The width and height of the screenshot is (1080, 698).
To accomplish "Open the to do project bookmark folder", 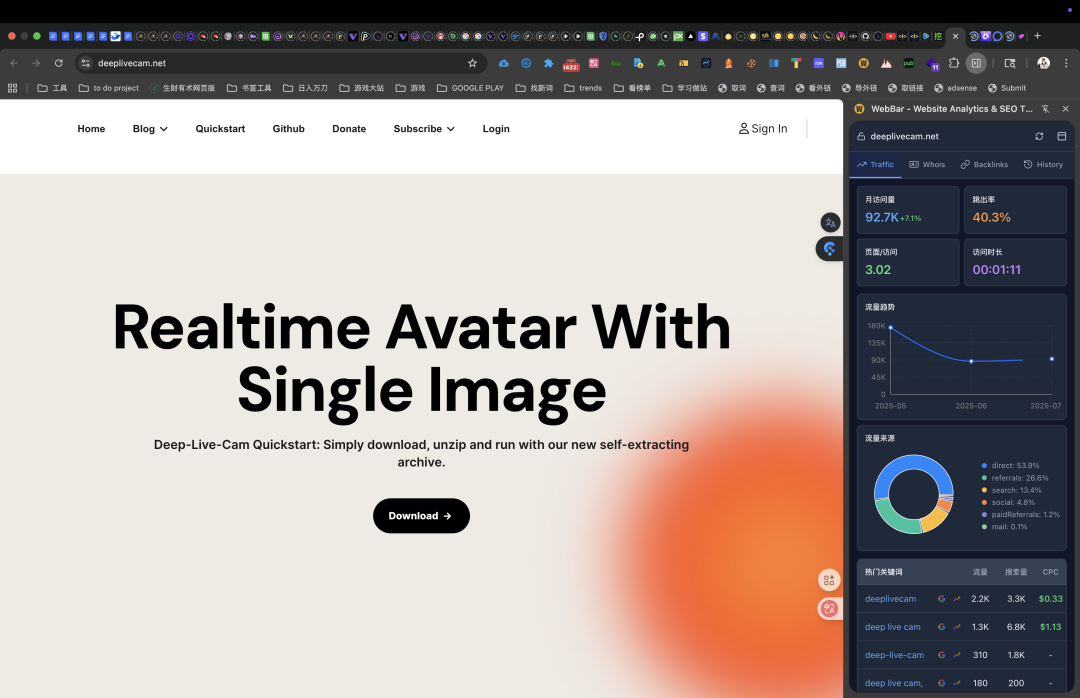I will (109, 88).
